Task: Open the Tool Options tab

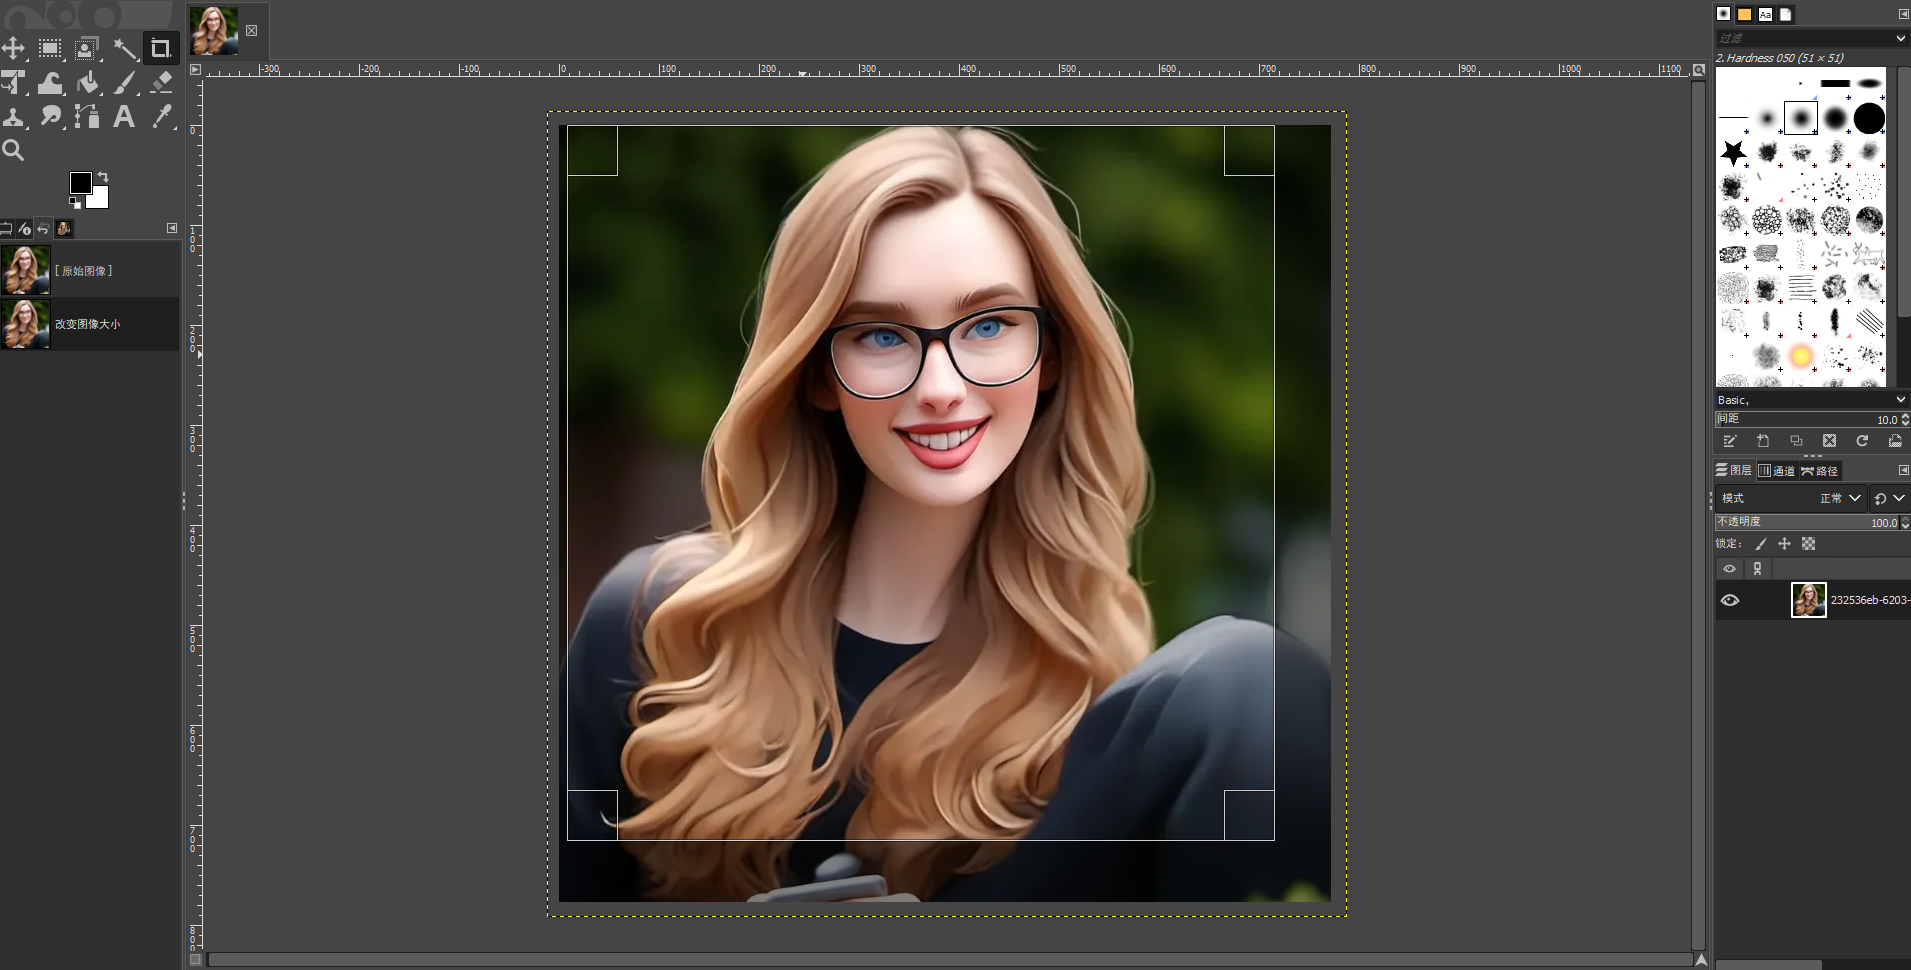Action: 6,229
